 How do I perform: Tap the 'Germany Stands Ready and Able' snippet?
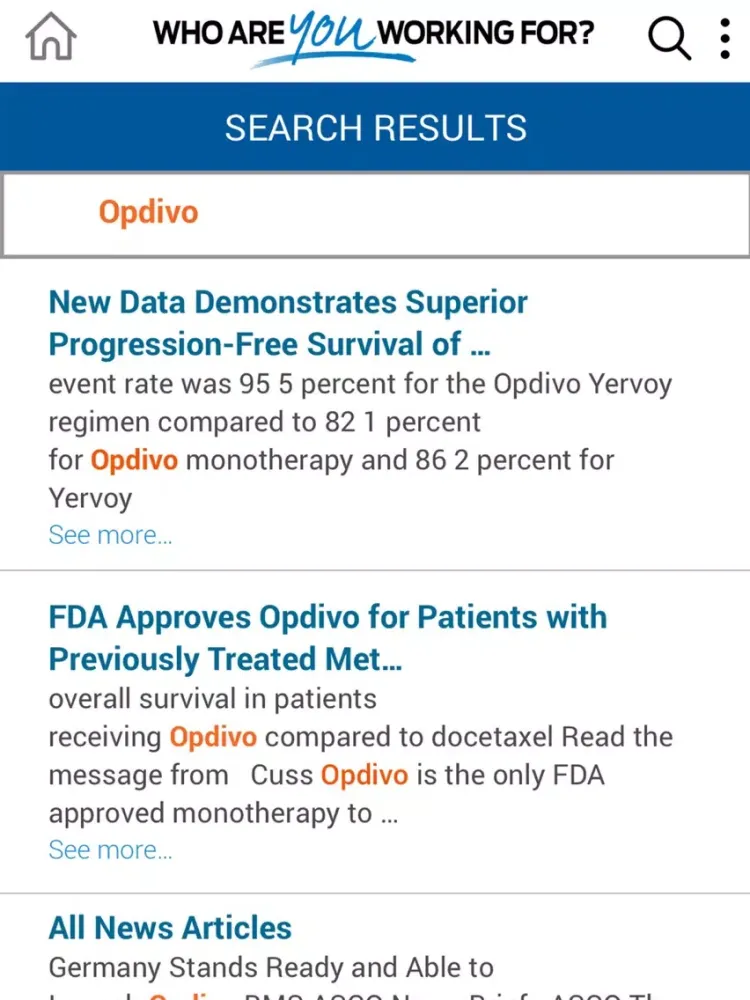[271, 967]
